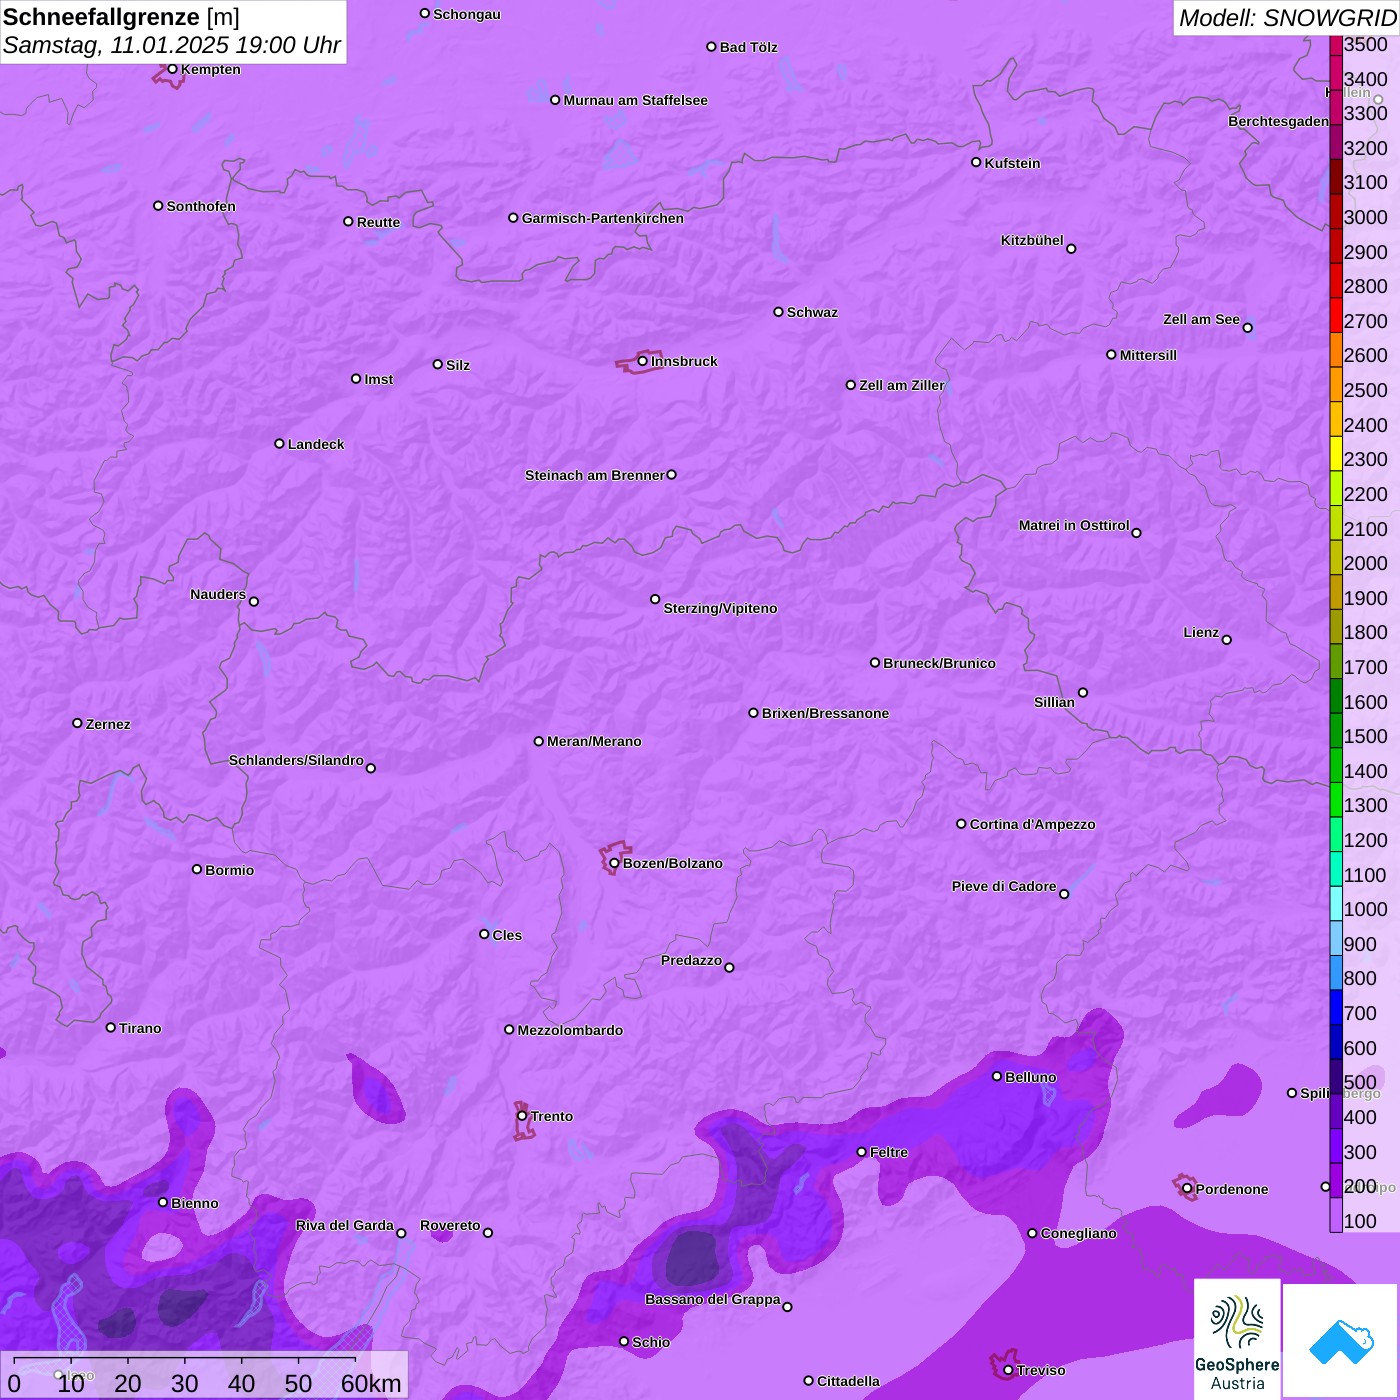Image resolution: width=1400 pixels, height=1400 pixels.
Task: Click the olive 1900 legend swatch
Action: 1336,592
